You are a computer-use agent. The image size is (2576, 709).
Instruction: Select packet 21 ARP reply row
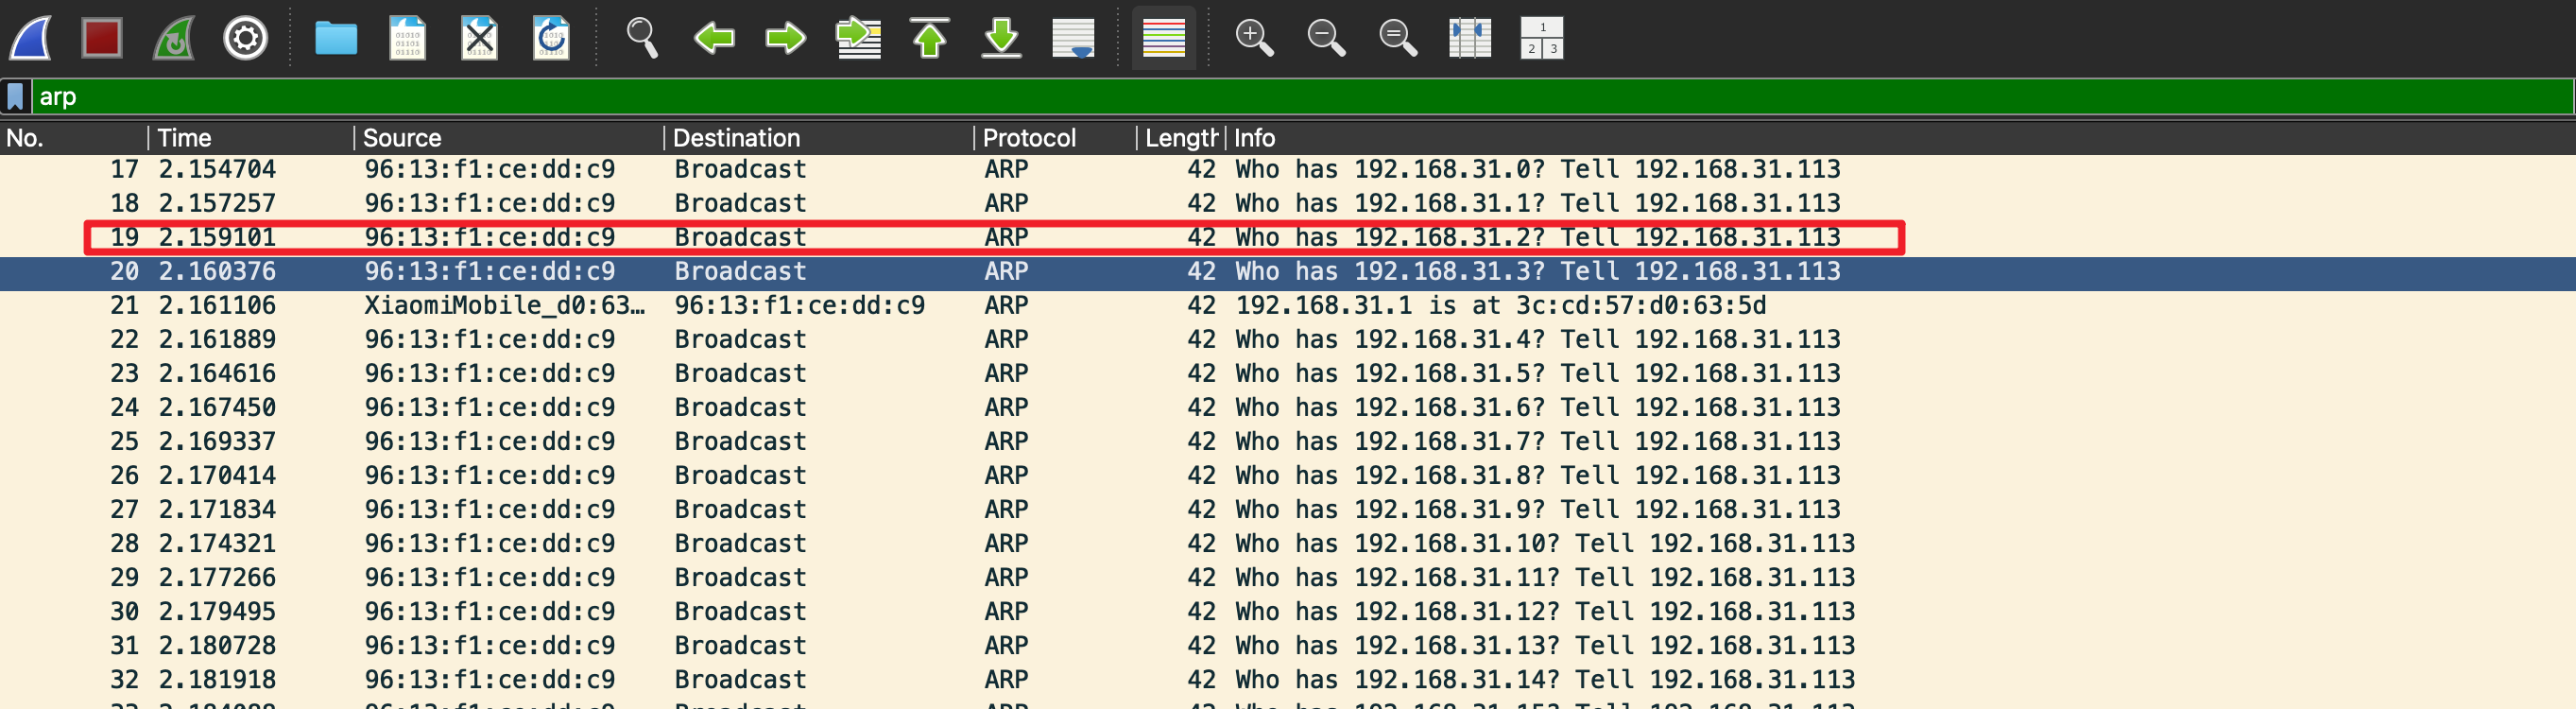[1288, 305]
